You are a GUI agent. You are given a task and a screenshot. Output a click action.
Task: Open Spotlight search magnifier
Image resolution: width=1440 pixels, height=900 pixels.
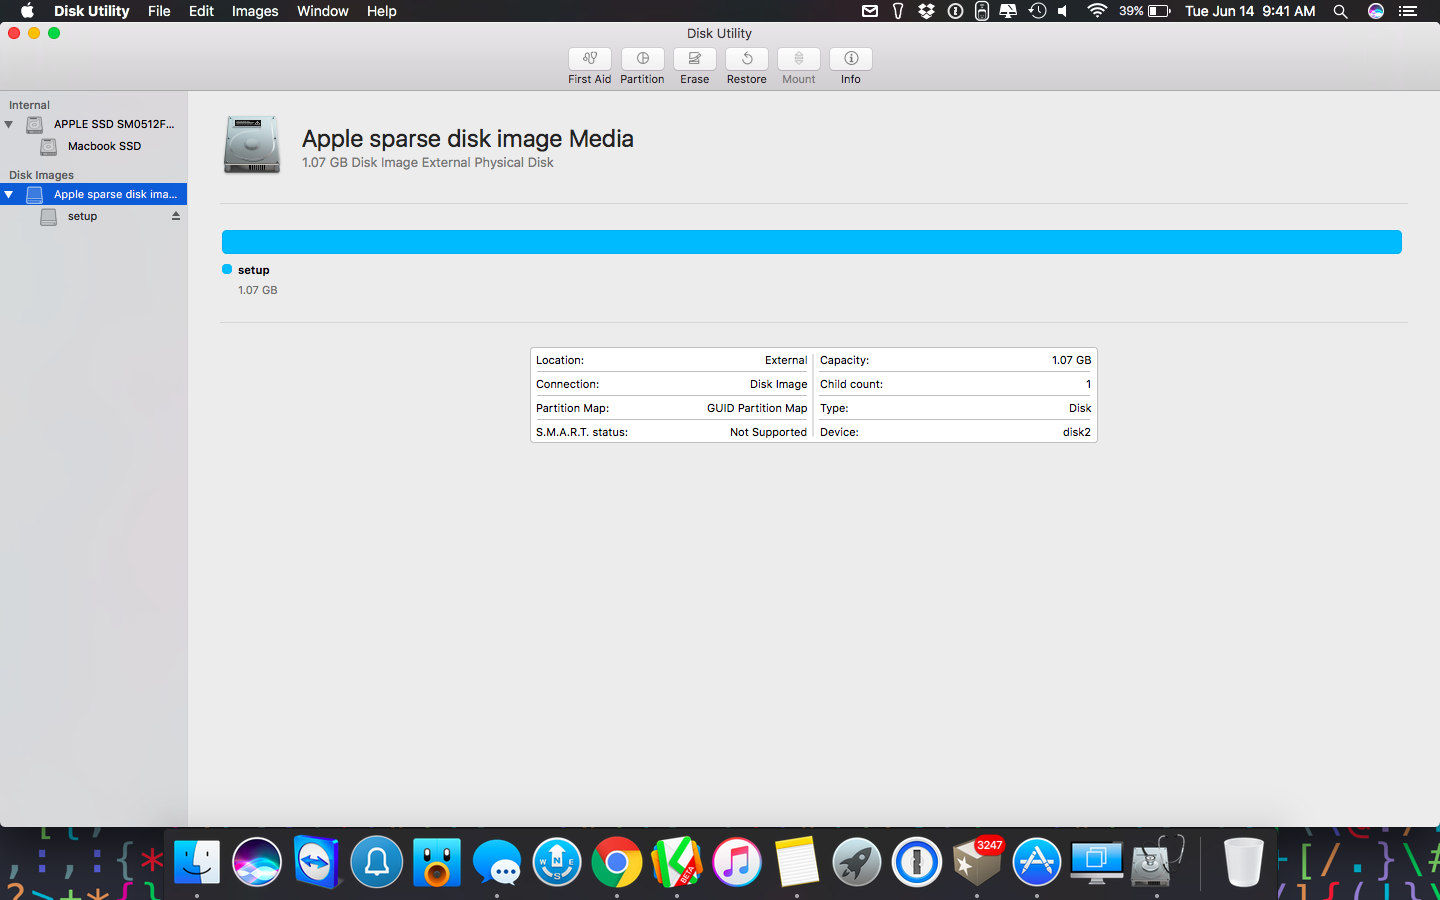[1341, 11]
